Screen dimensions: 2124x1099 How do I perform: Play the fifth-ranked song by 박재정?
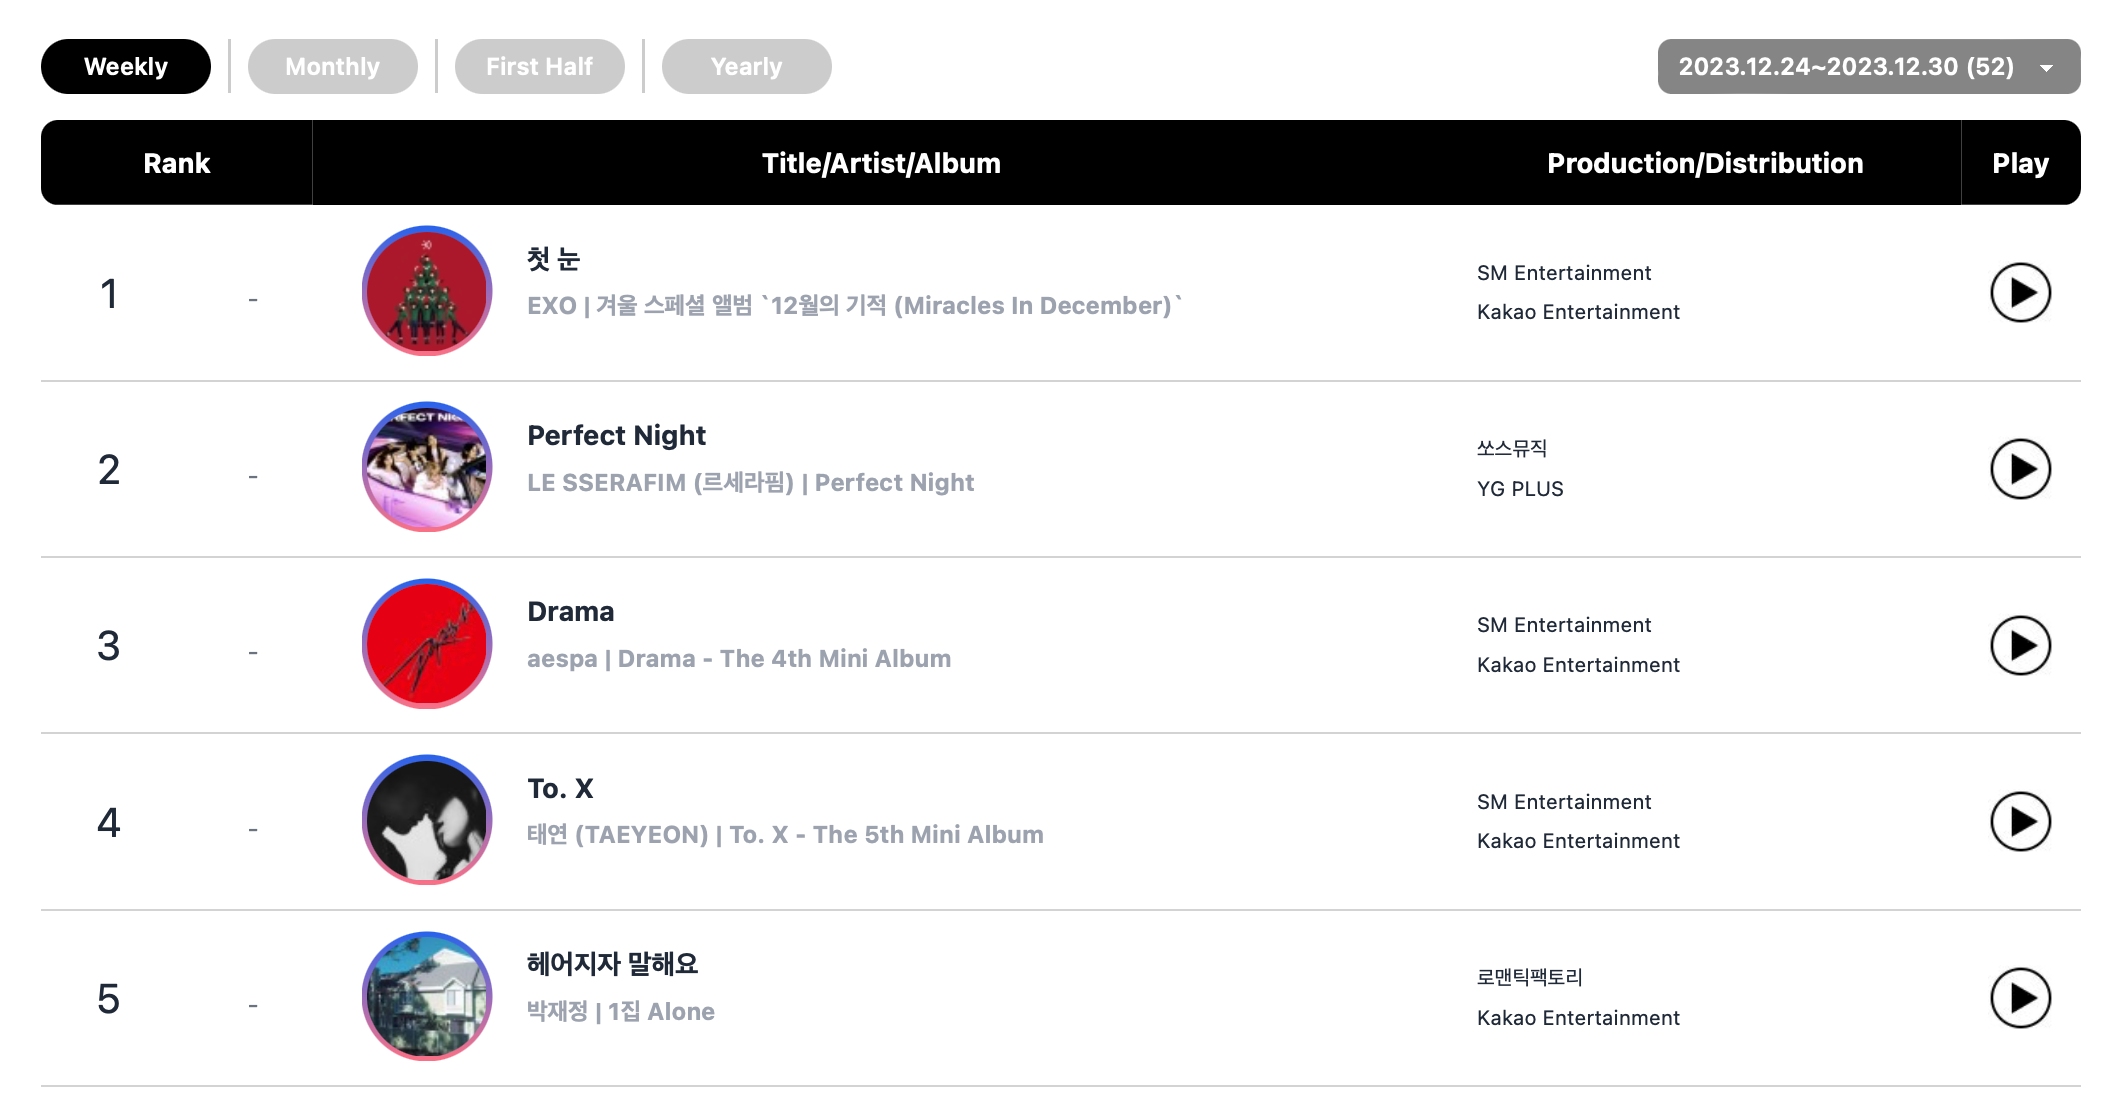click(x=2019, y=998)
